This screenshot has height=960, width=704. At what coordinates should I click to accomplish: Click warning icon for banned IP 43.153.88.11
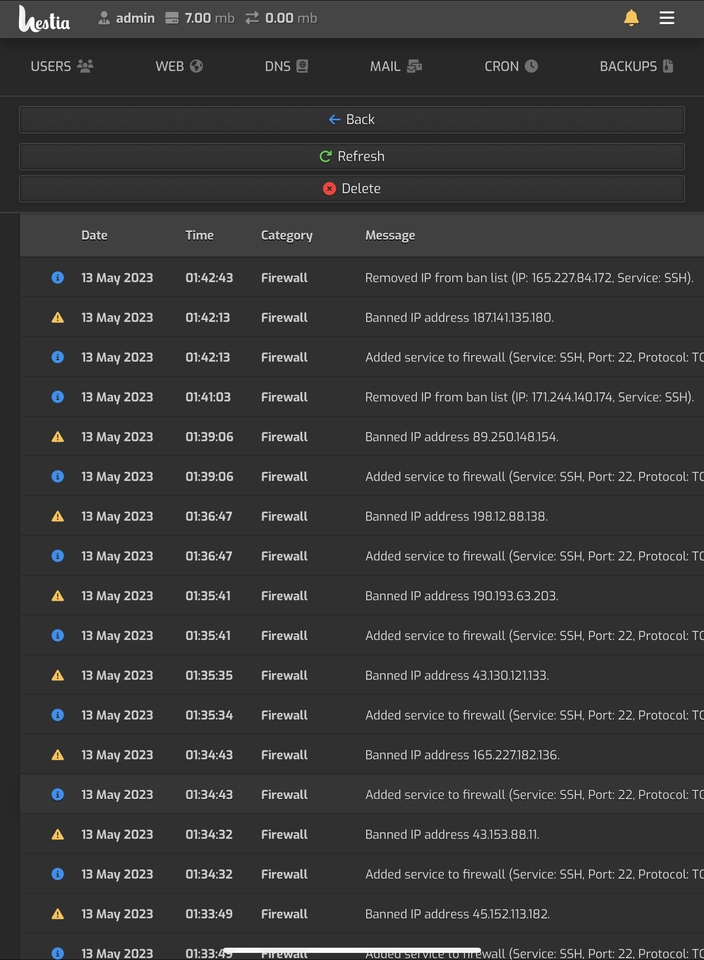[x=58, y=834]
